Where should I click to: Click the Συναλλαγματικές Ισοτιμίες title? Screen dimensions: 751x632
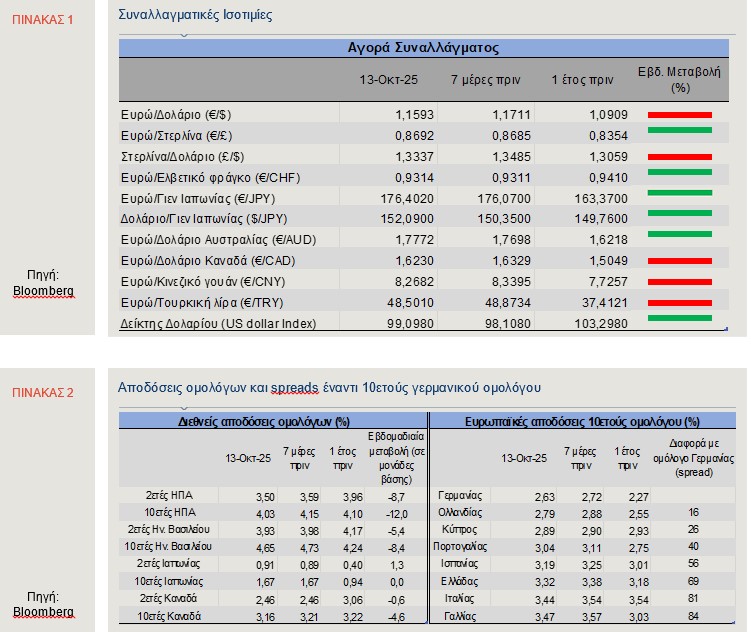[194, 15]
